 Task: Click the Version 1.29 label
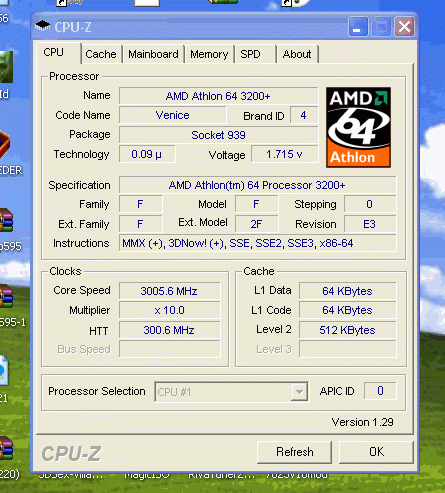(x=362, y=422)
